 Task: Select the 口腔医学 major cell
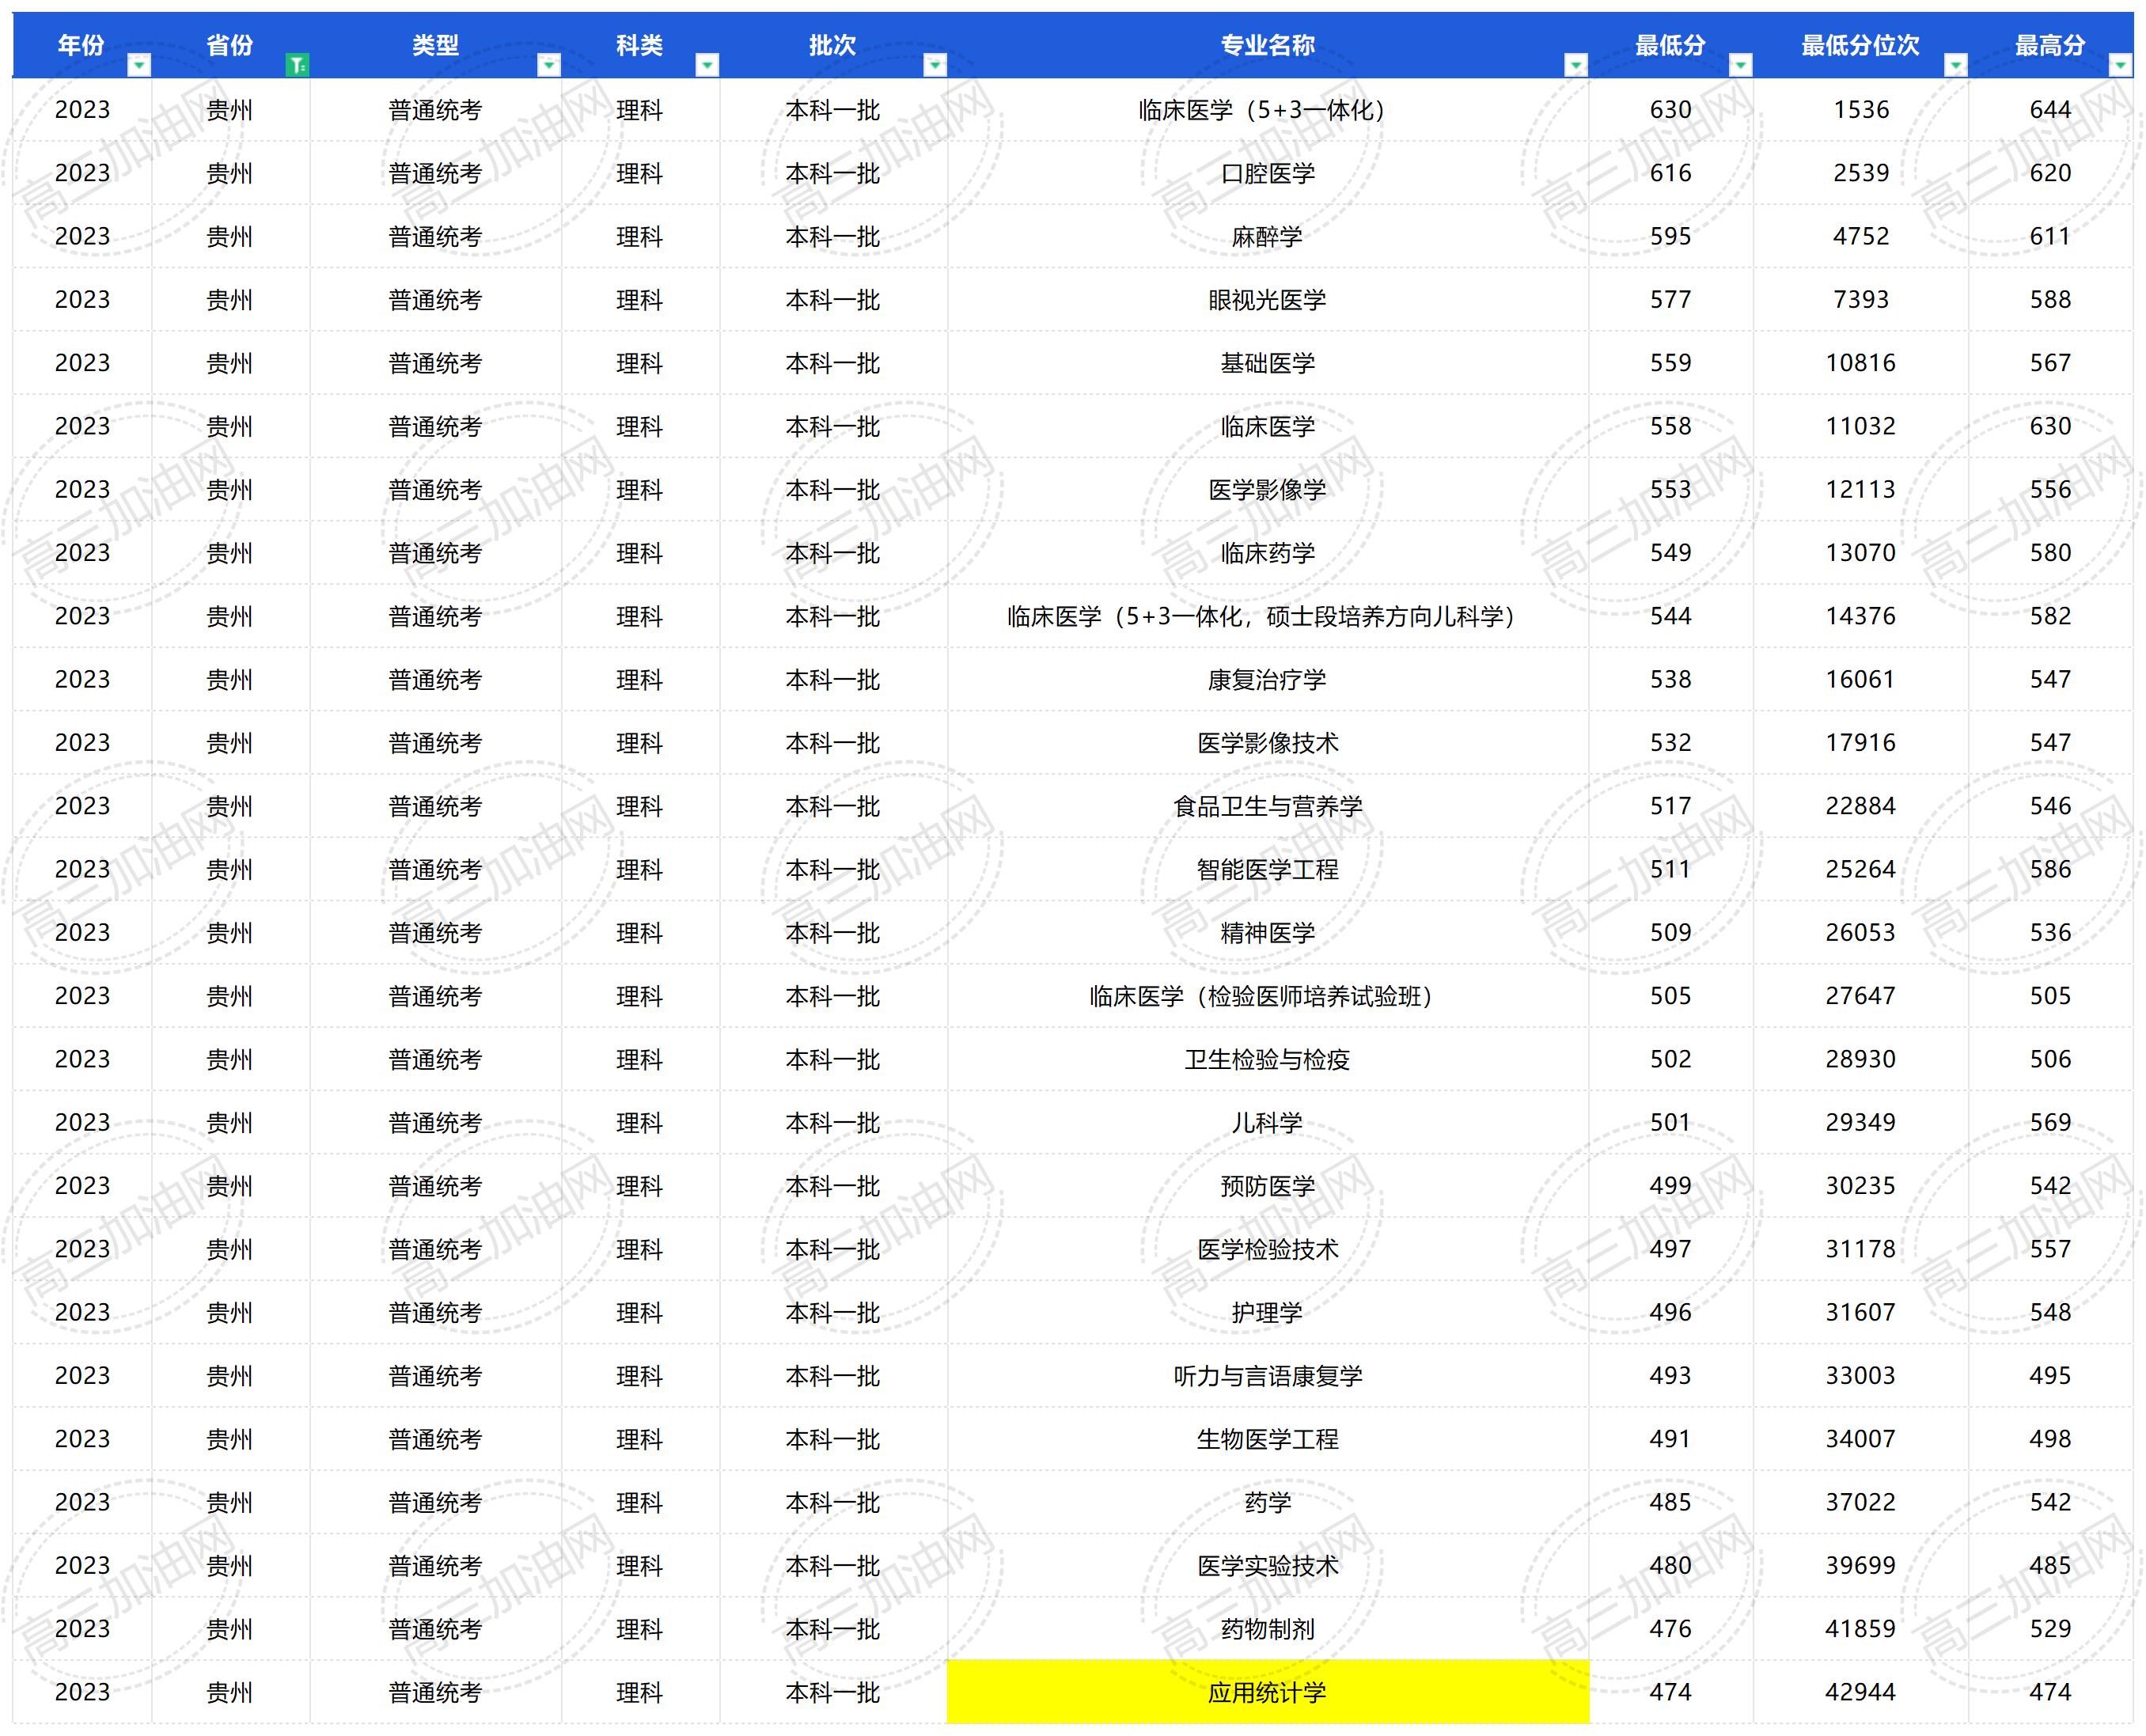click(x=1268, y=173)
